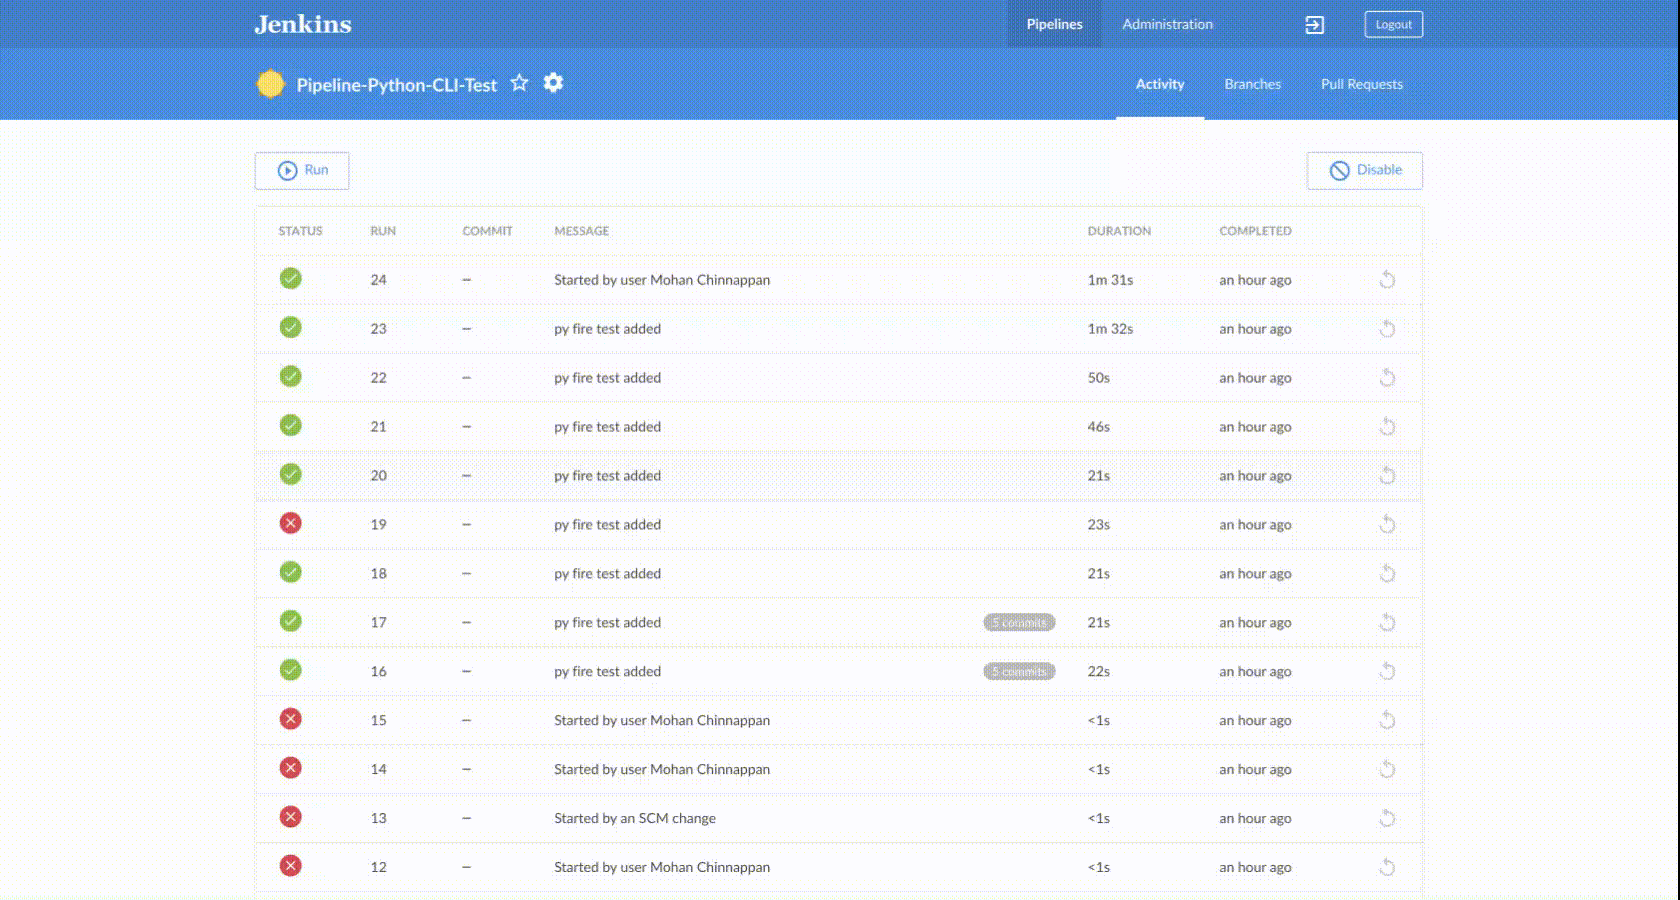Click the Run button
Image resolution: width=1680 pixels, height=900 pixels.
[x=302, y=170]
